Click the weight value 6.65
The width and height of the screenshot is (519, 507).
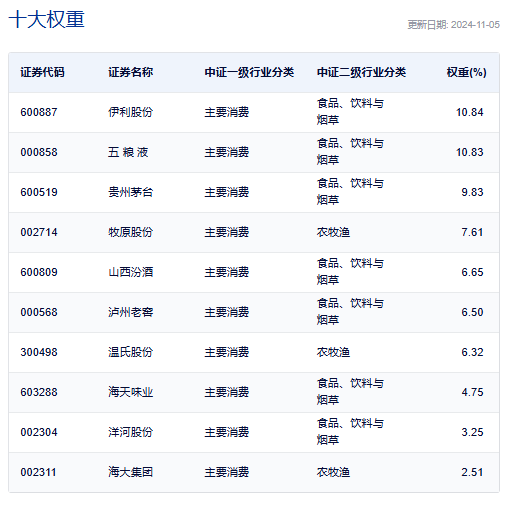tap(472, 272)
